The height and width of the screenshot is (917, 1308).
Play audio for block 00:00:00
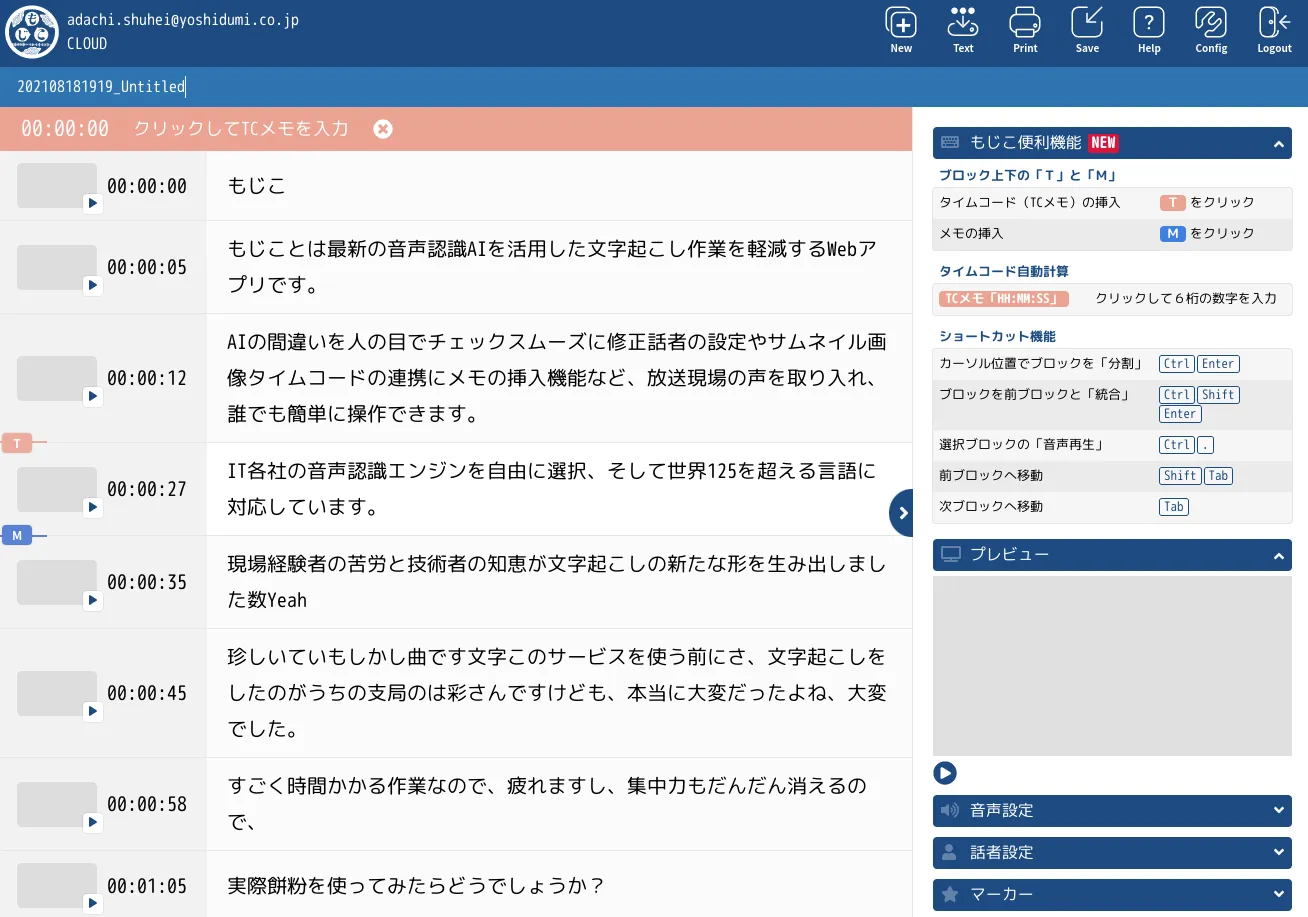(x=92, y=203)
